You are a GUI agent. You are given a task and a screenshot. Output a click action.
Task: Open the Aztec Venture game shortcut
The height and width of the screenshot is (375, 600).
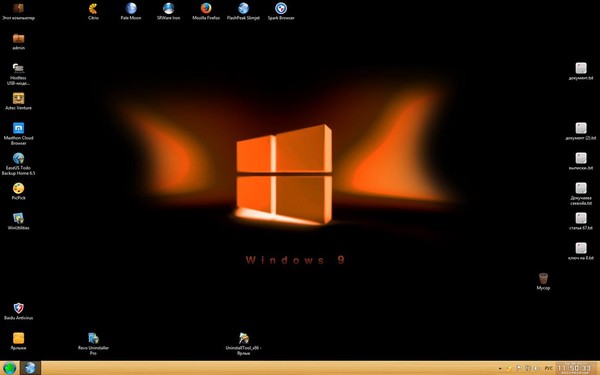click(18, 101)
